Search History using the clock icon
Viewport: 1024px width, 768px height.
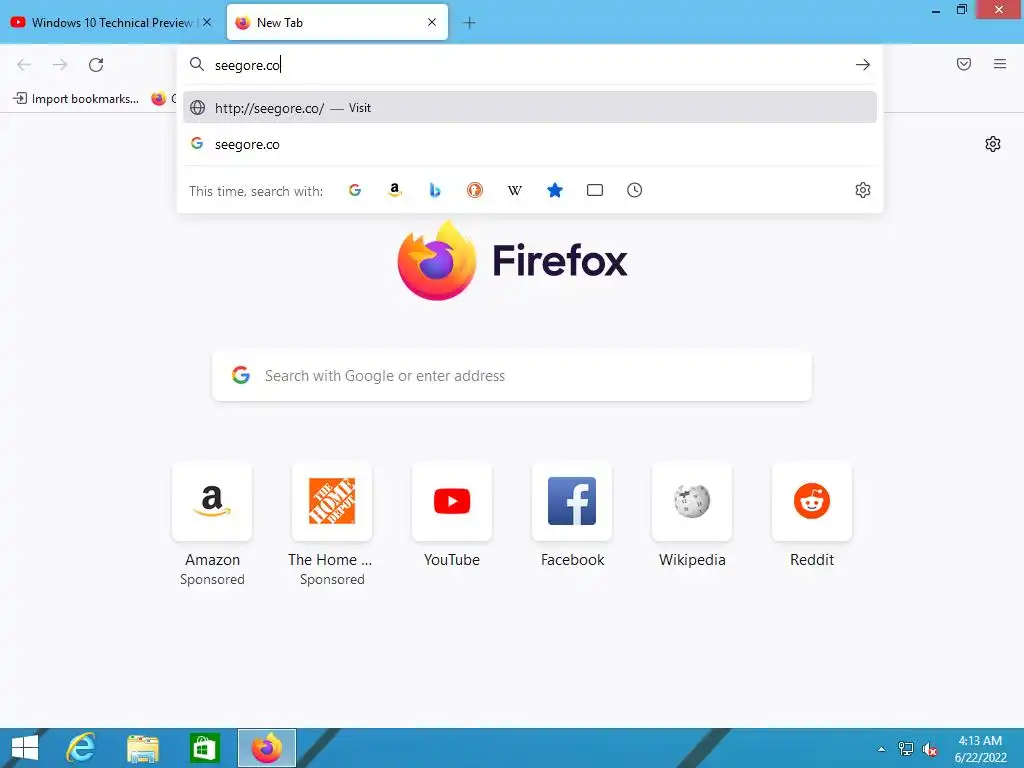coord(635,190)
